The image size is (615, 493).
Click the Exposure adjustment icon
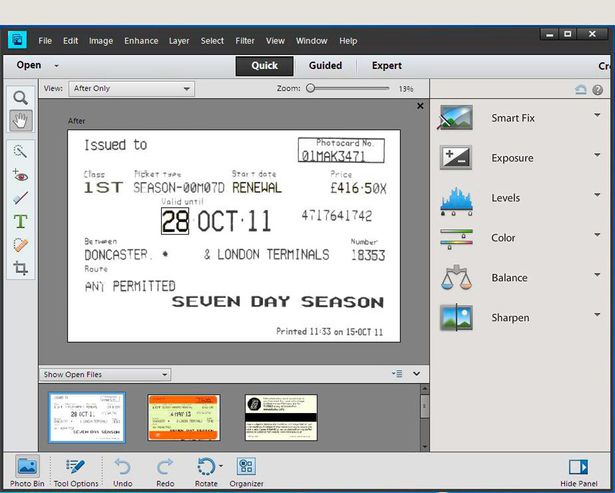(x=456, y=157)
